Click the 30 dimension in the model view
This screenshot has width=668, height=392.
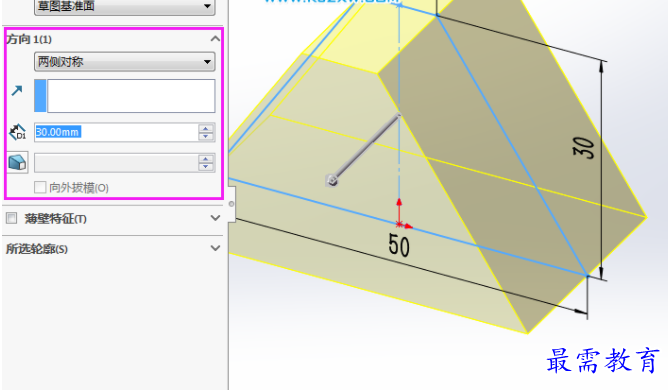(x=584, y=148)
